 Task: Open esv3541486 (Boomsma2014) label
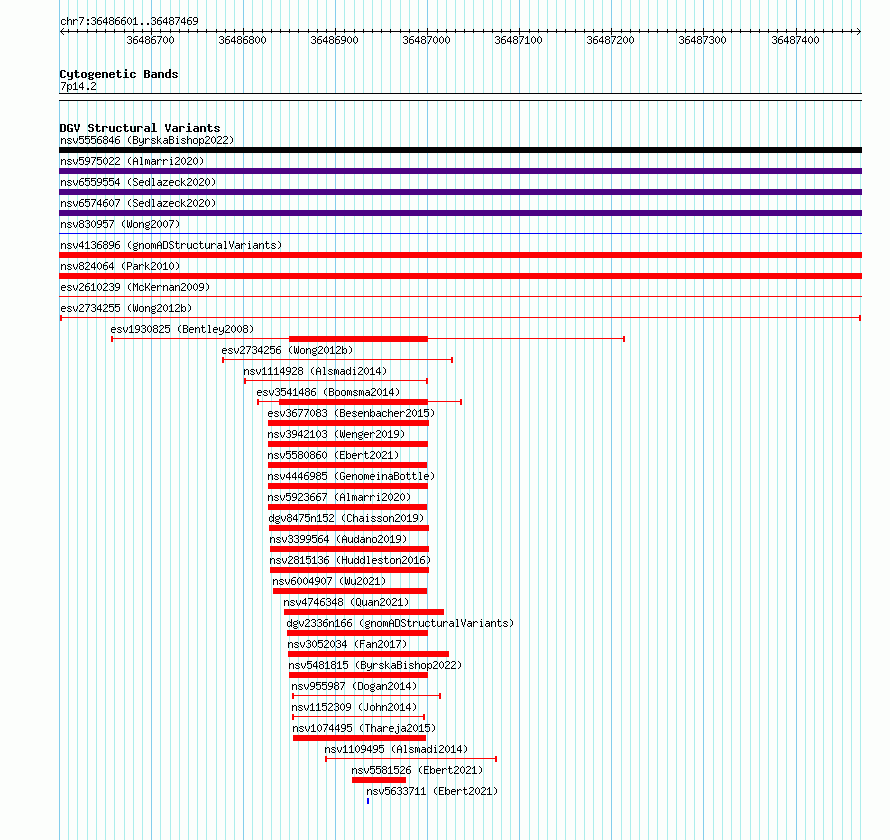pyautogui.click(x=328, y=392)
